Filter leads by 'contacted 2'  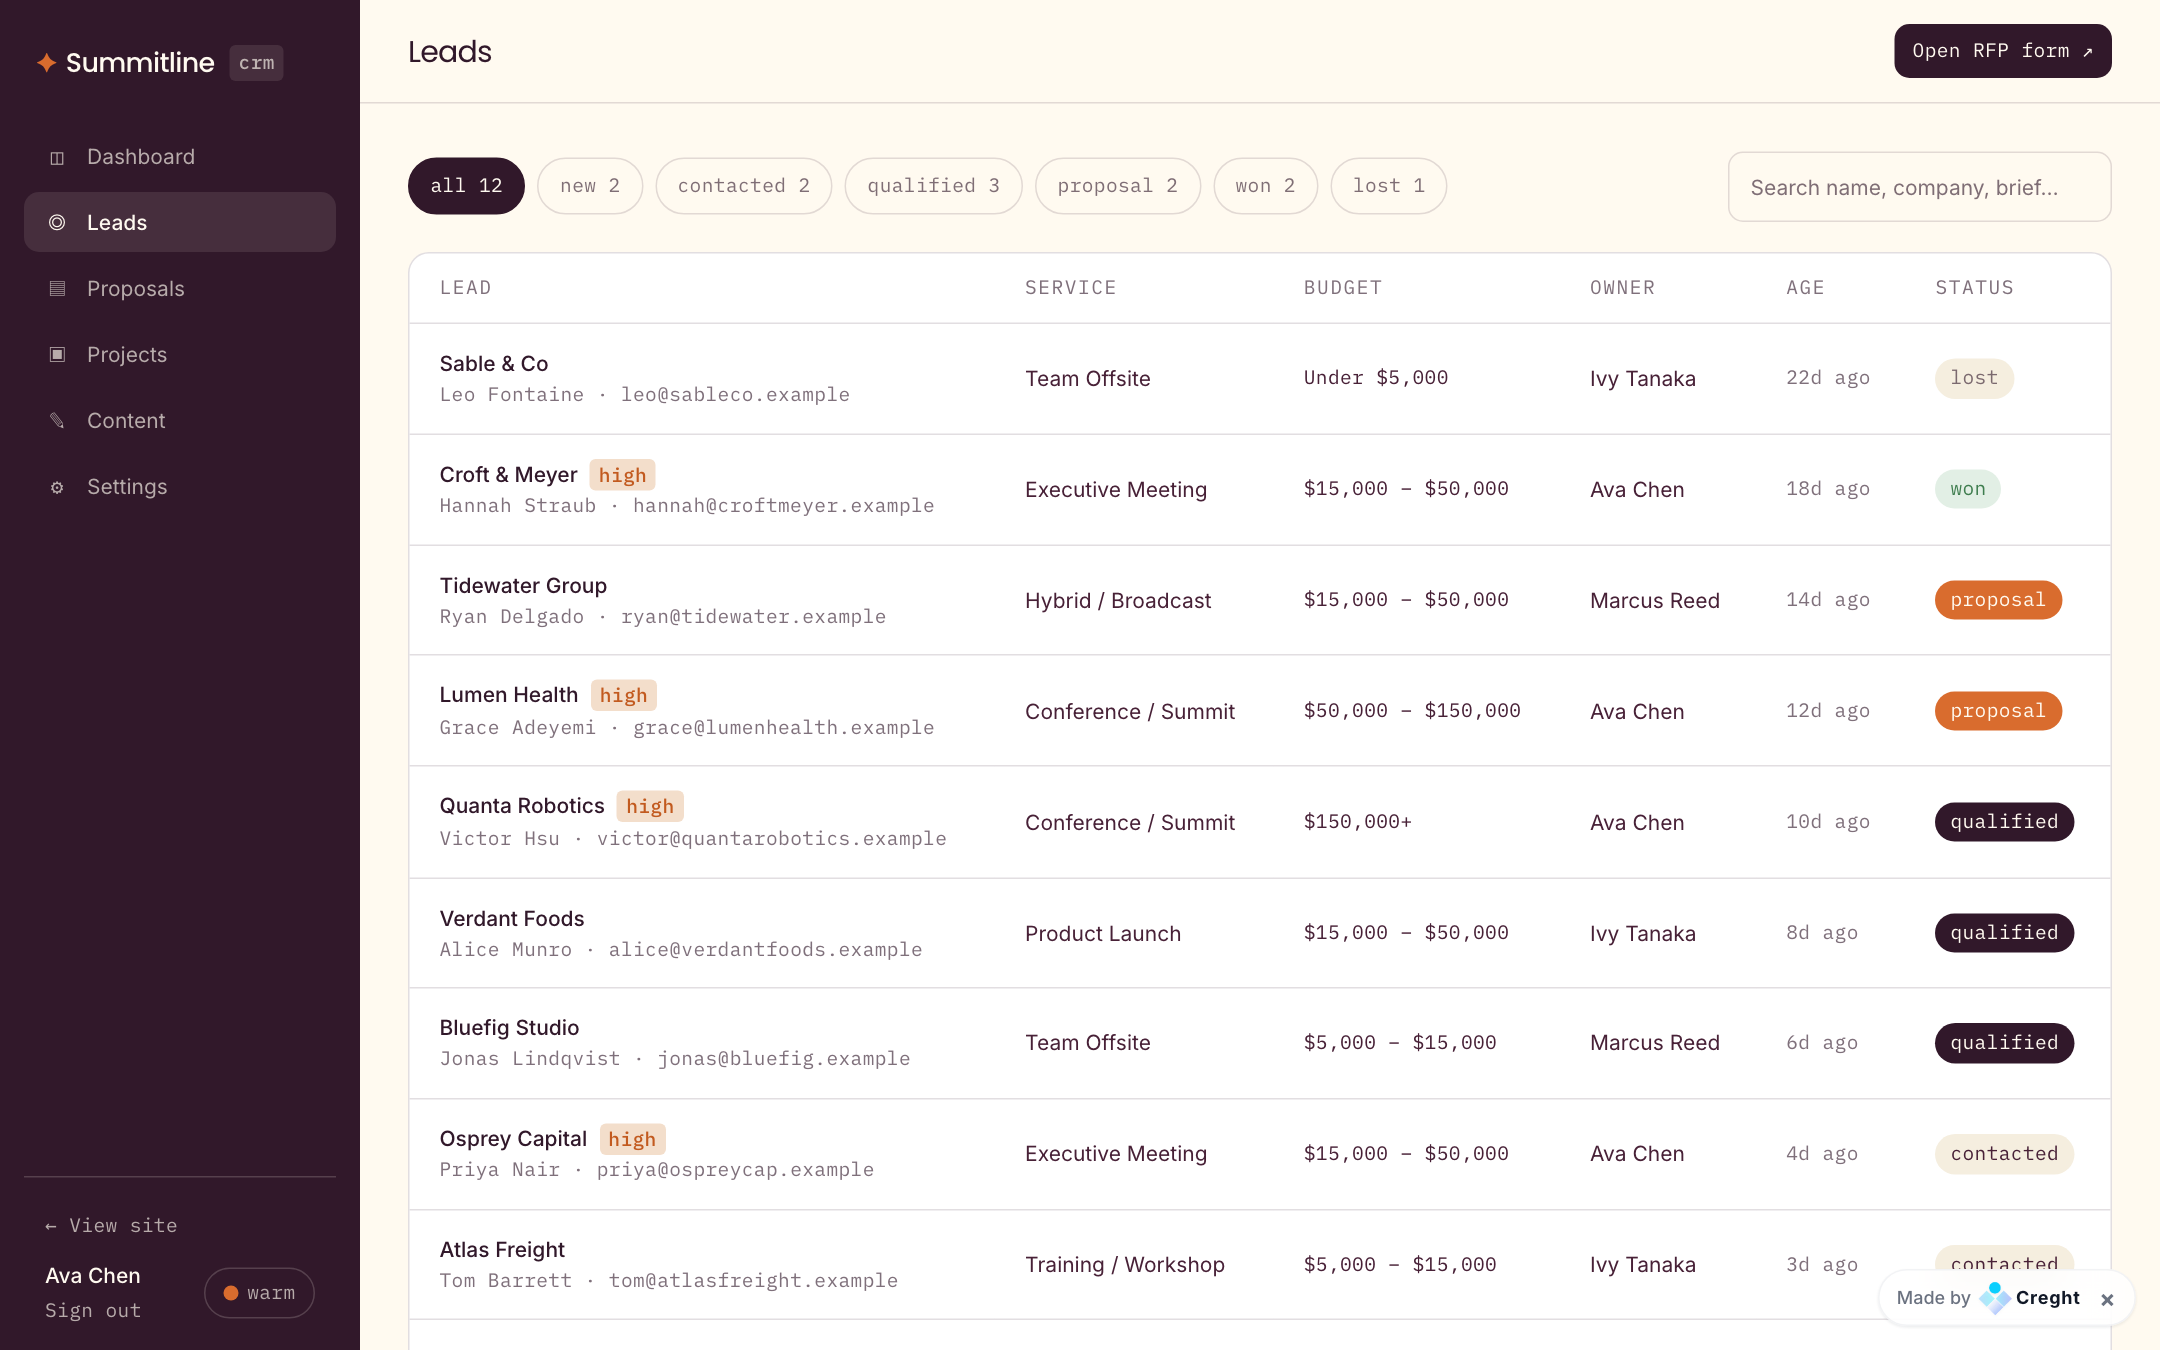tap(744, 186)
